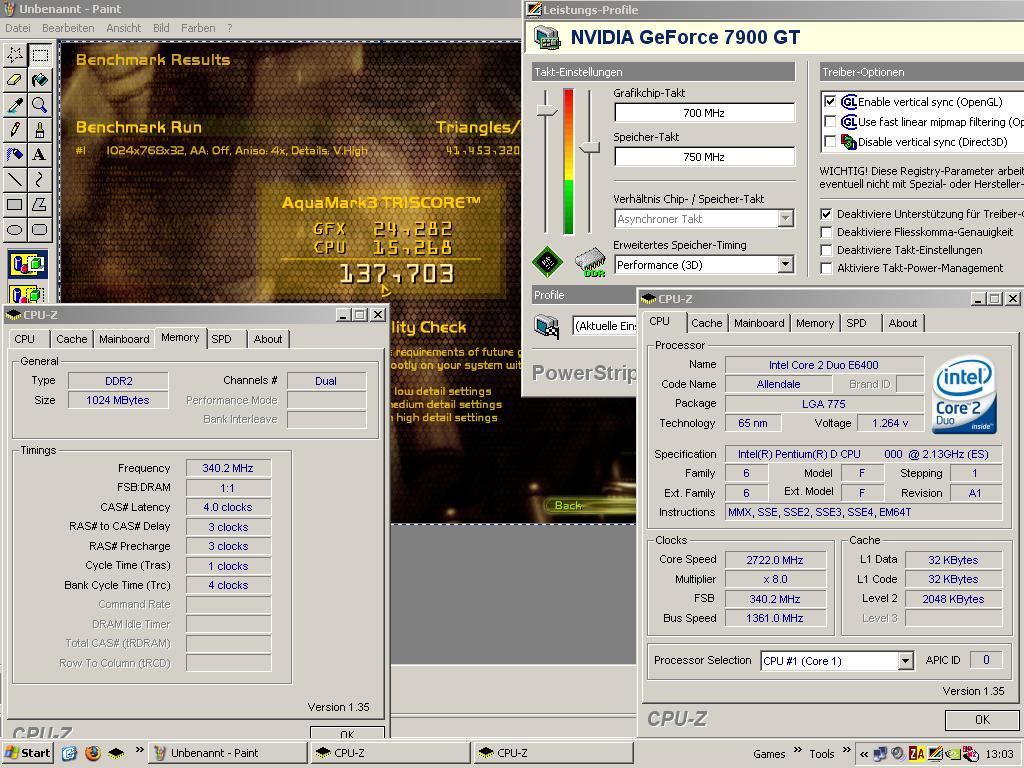This screenshot has width=1024, height=768.
Task: Click the DDR memory chip icon
Action: pos(590,263)
